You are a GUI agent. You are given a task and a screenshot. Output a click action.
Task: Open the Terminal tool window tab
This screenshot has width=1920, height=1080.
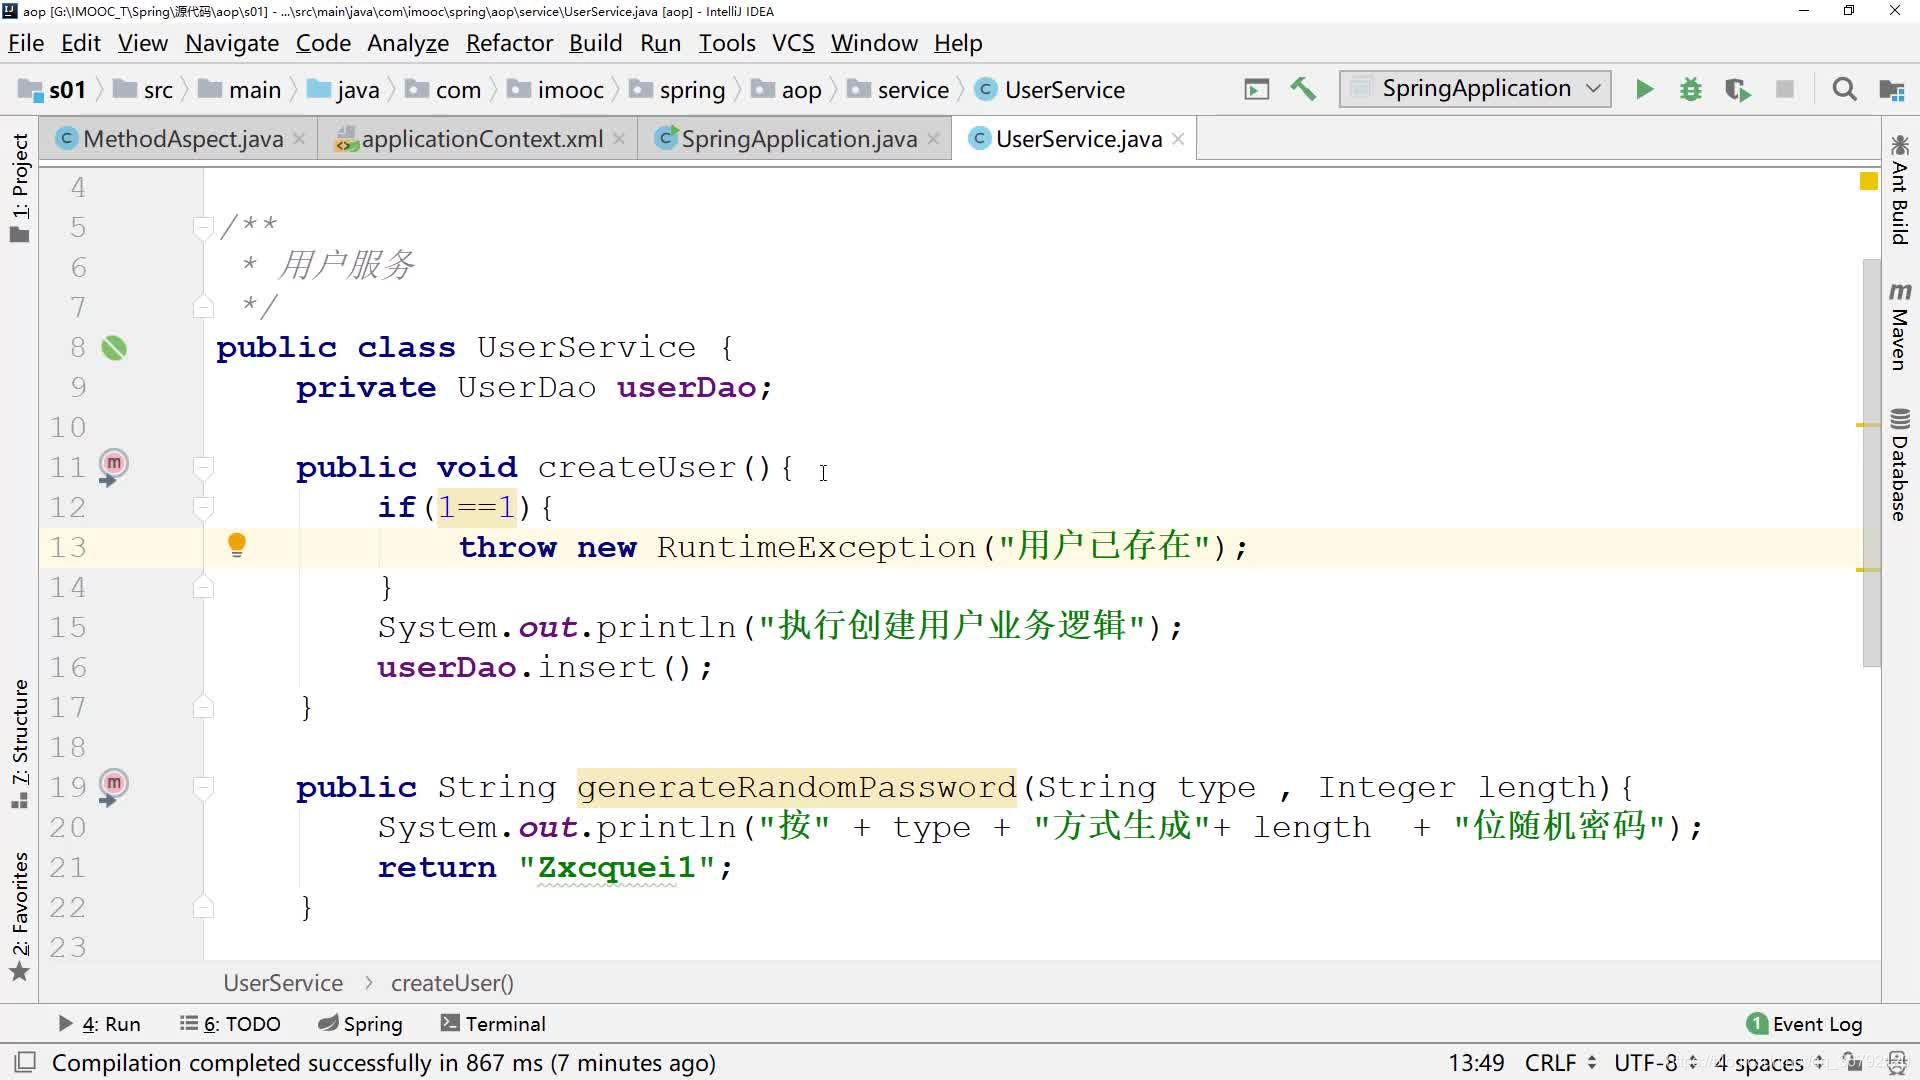(x=493, y=1023)
